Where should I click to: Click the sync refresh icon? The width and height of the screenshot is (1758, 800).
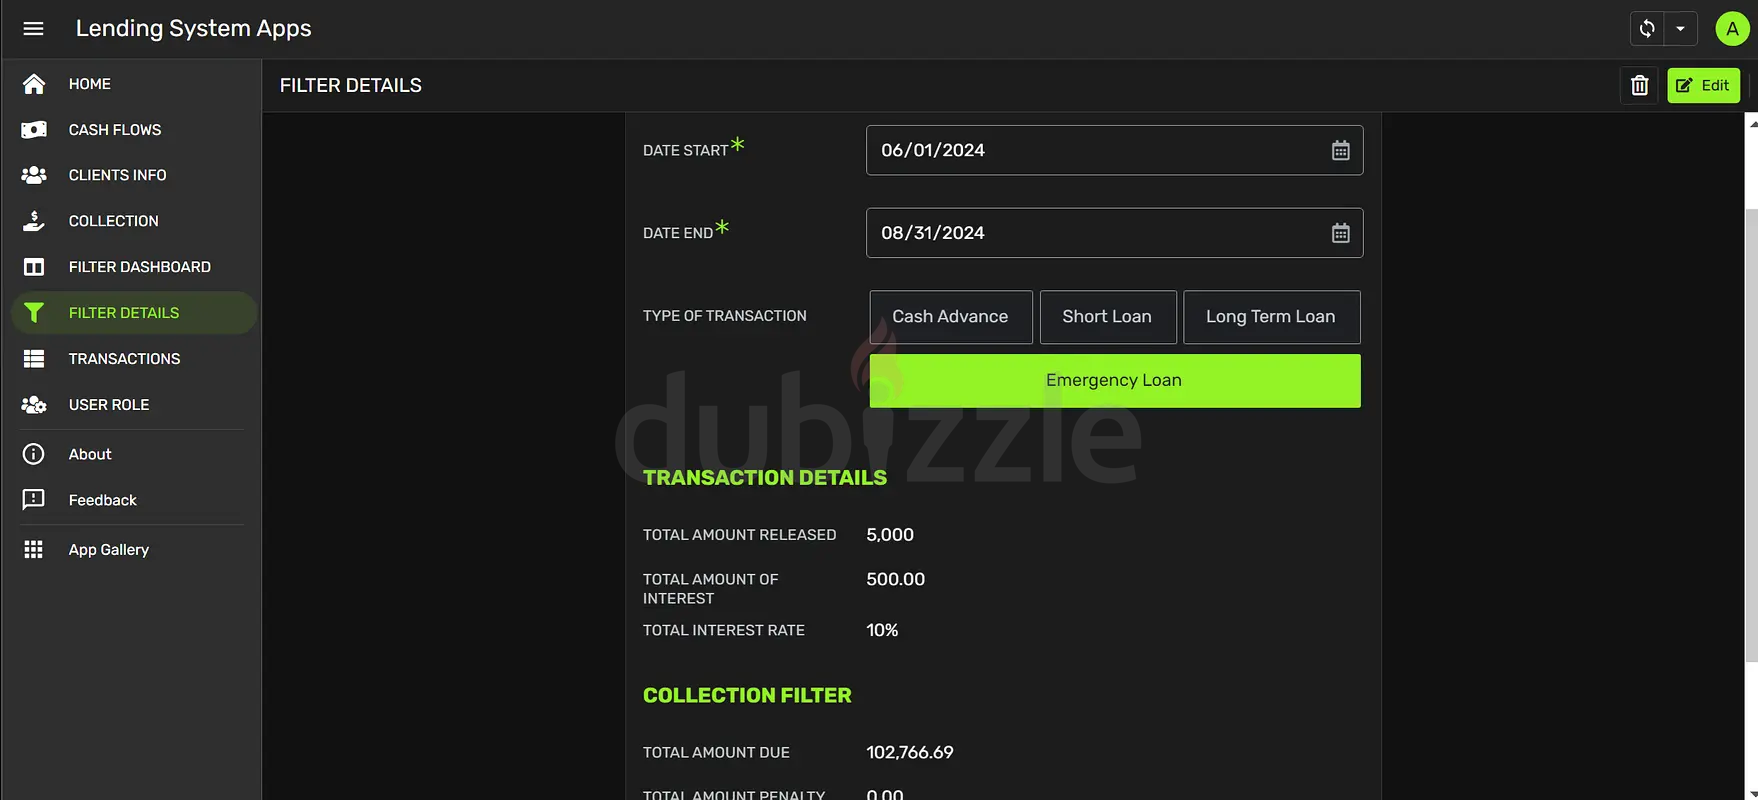click(1647, 29)
